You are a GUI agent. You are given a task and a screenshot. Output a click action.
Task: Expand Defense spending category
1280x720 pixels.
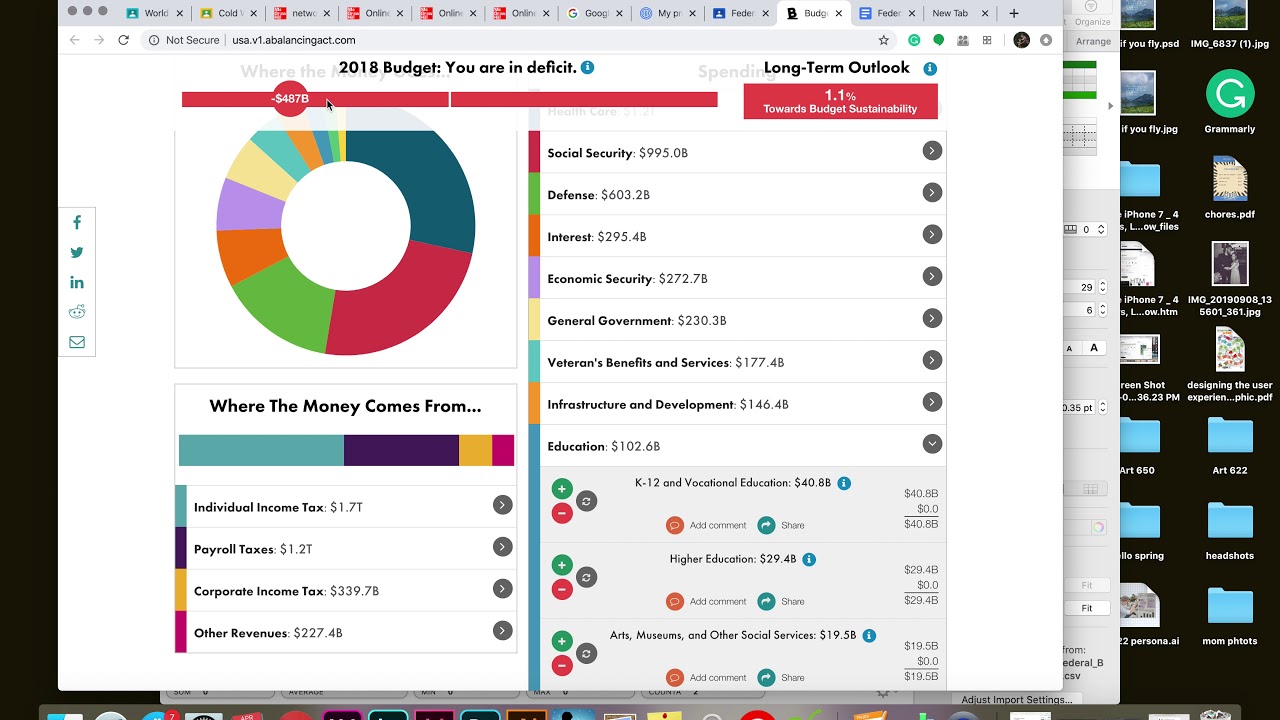[932, 192]
